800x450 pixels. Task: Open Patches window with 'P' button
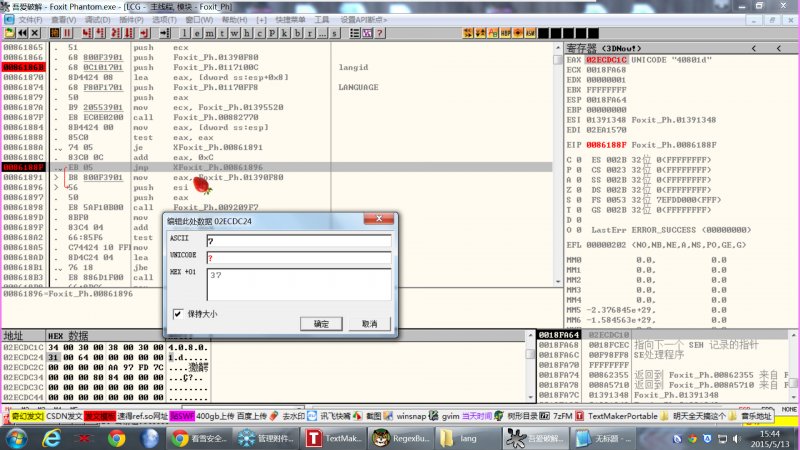tap(272, 33)
